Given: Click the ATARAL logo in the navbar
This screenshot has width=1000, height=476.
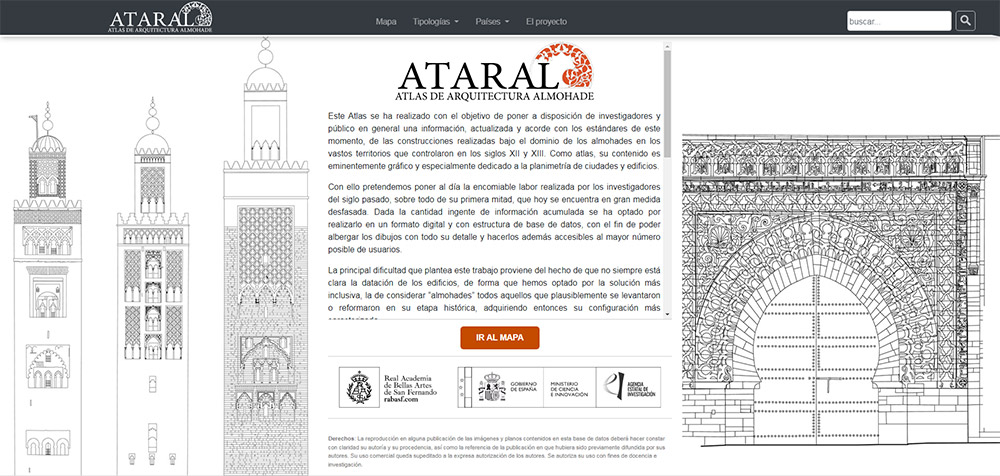Looking at the screenshot, I should pos(161,17).
